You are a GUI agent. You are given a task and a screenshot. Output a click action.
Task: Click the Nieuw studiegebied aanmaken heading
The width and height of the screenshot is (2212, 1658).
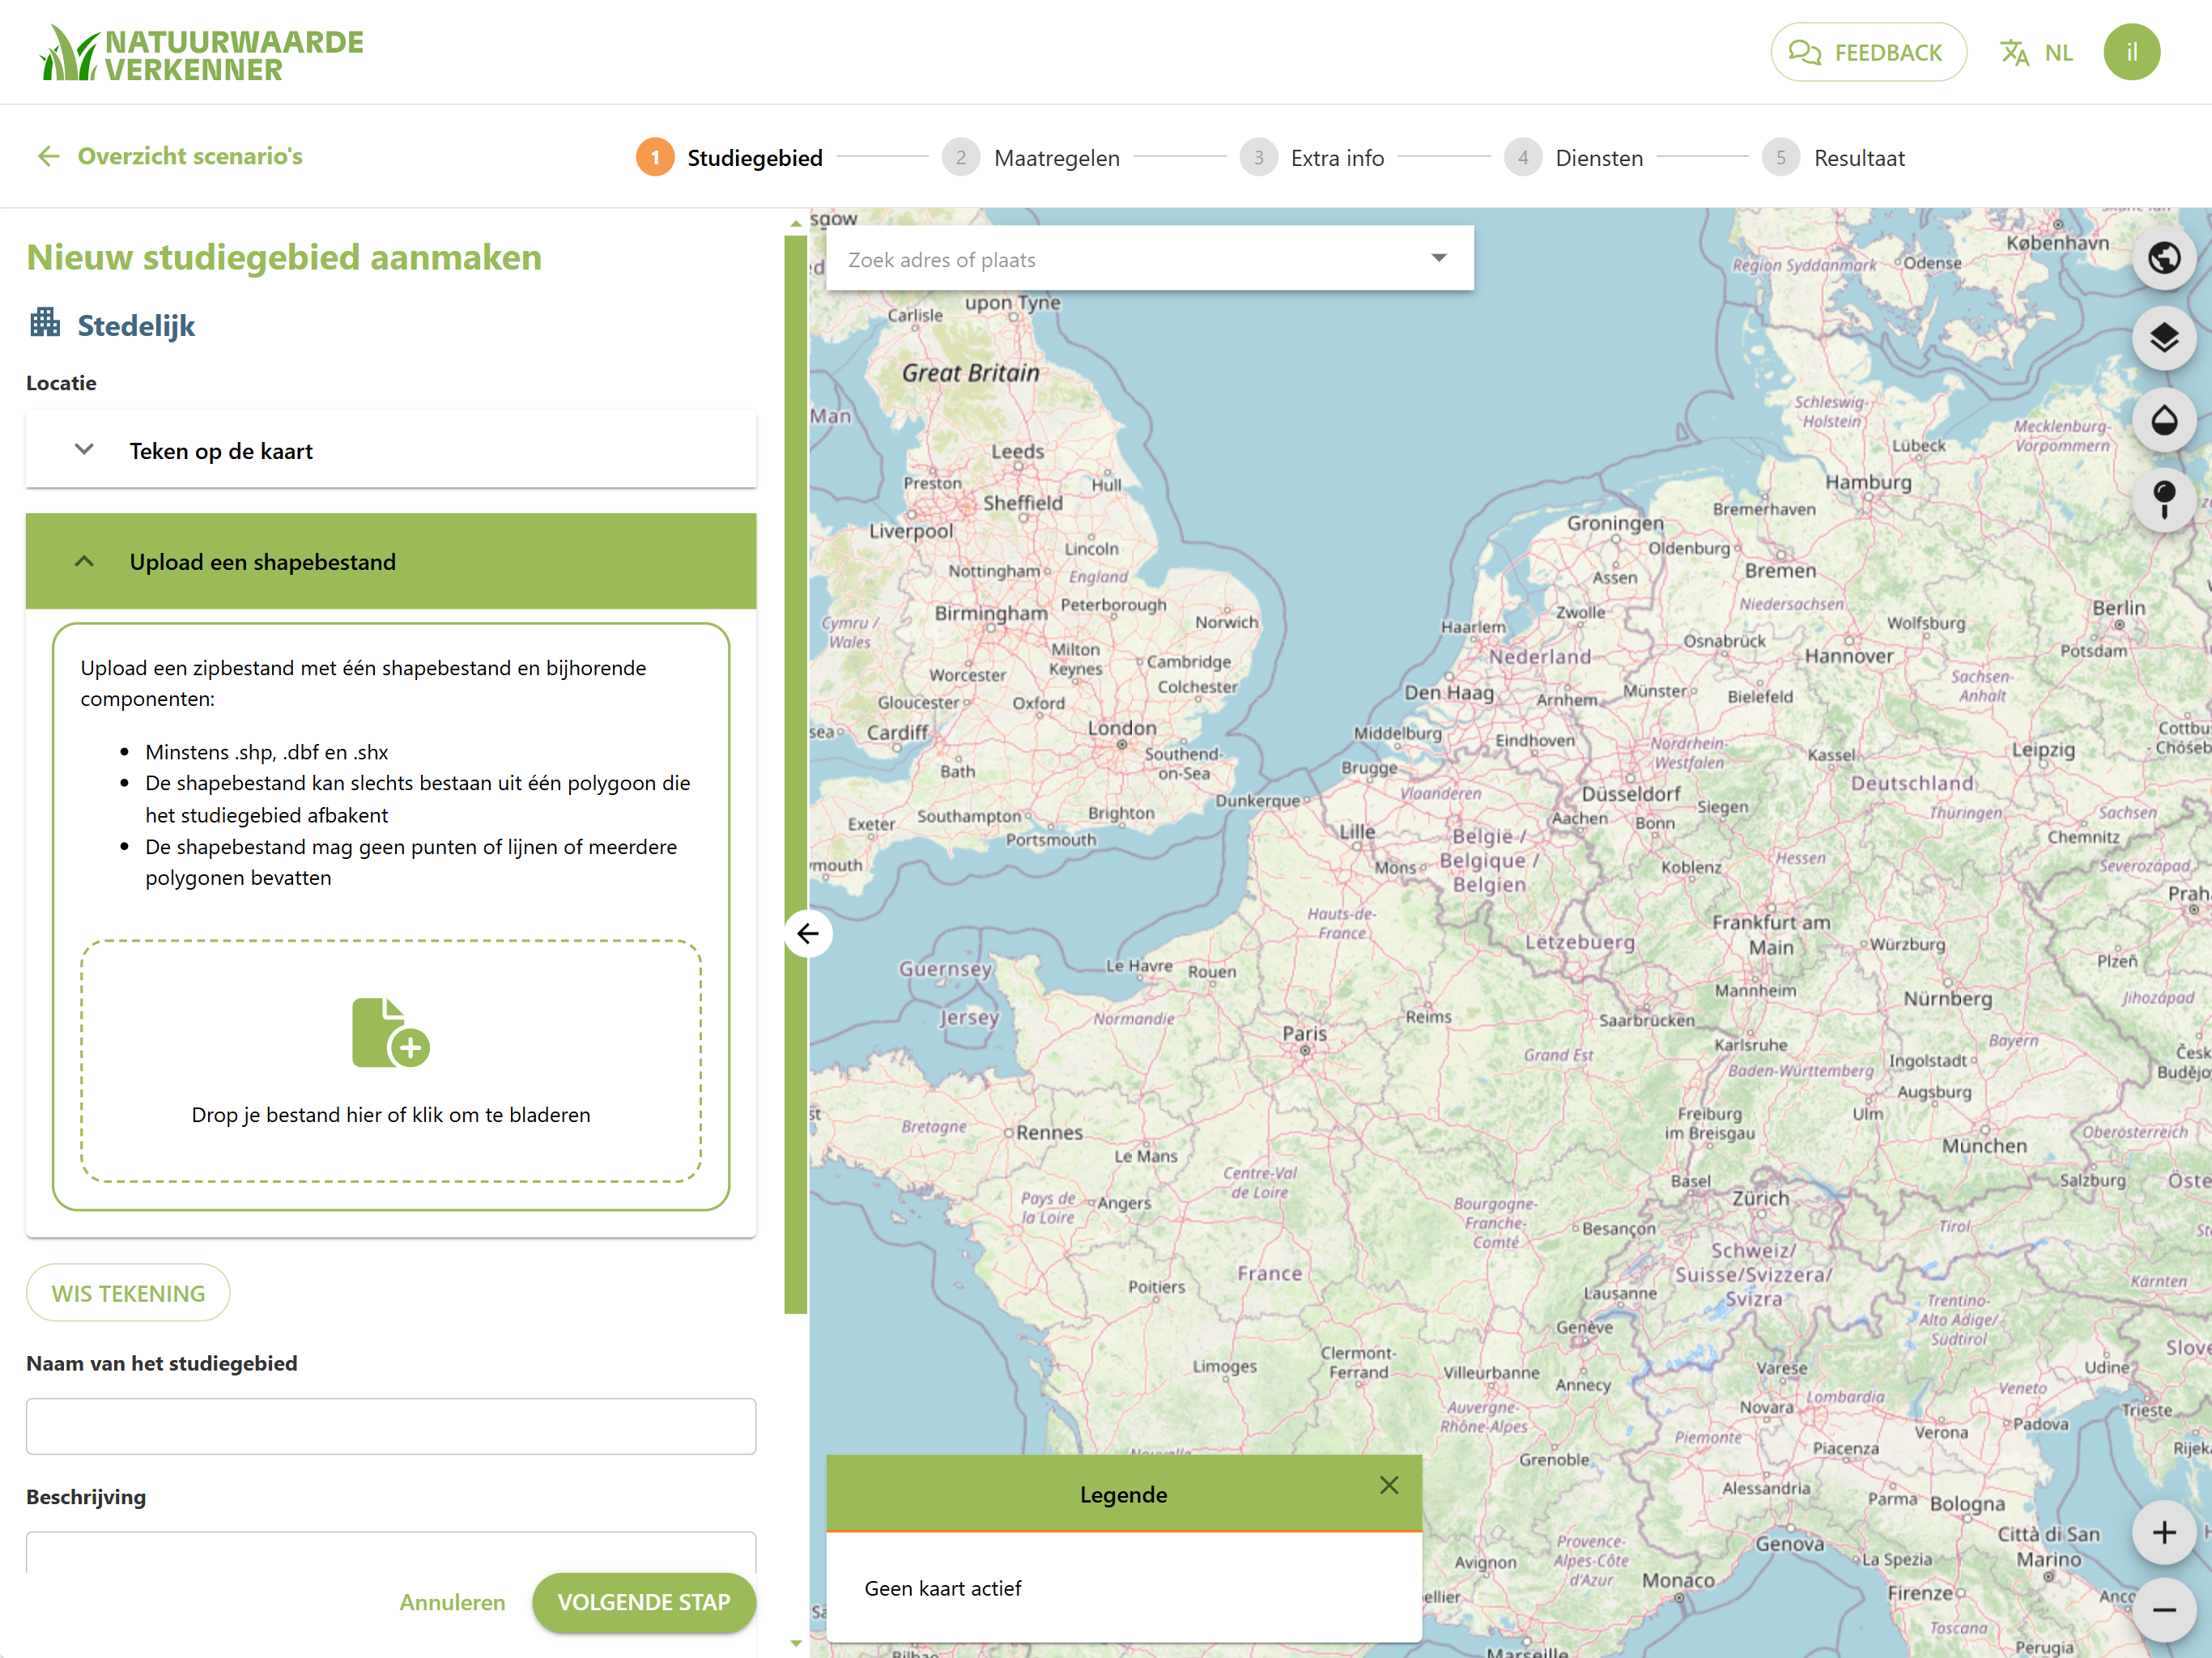284,257
